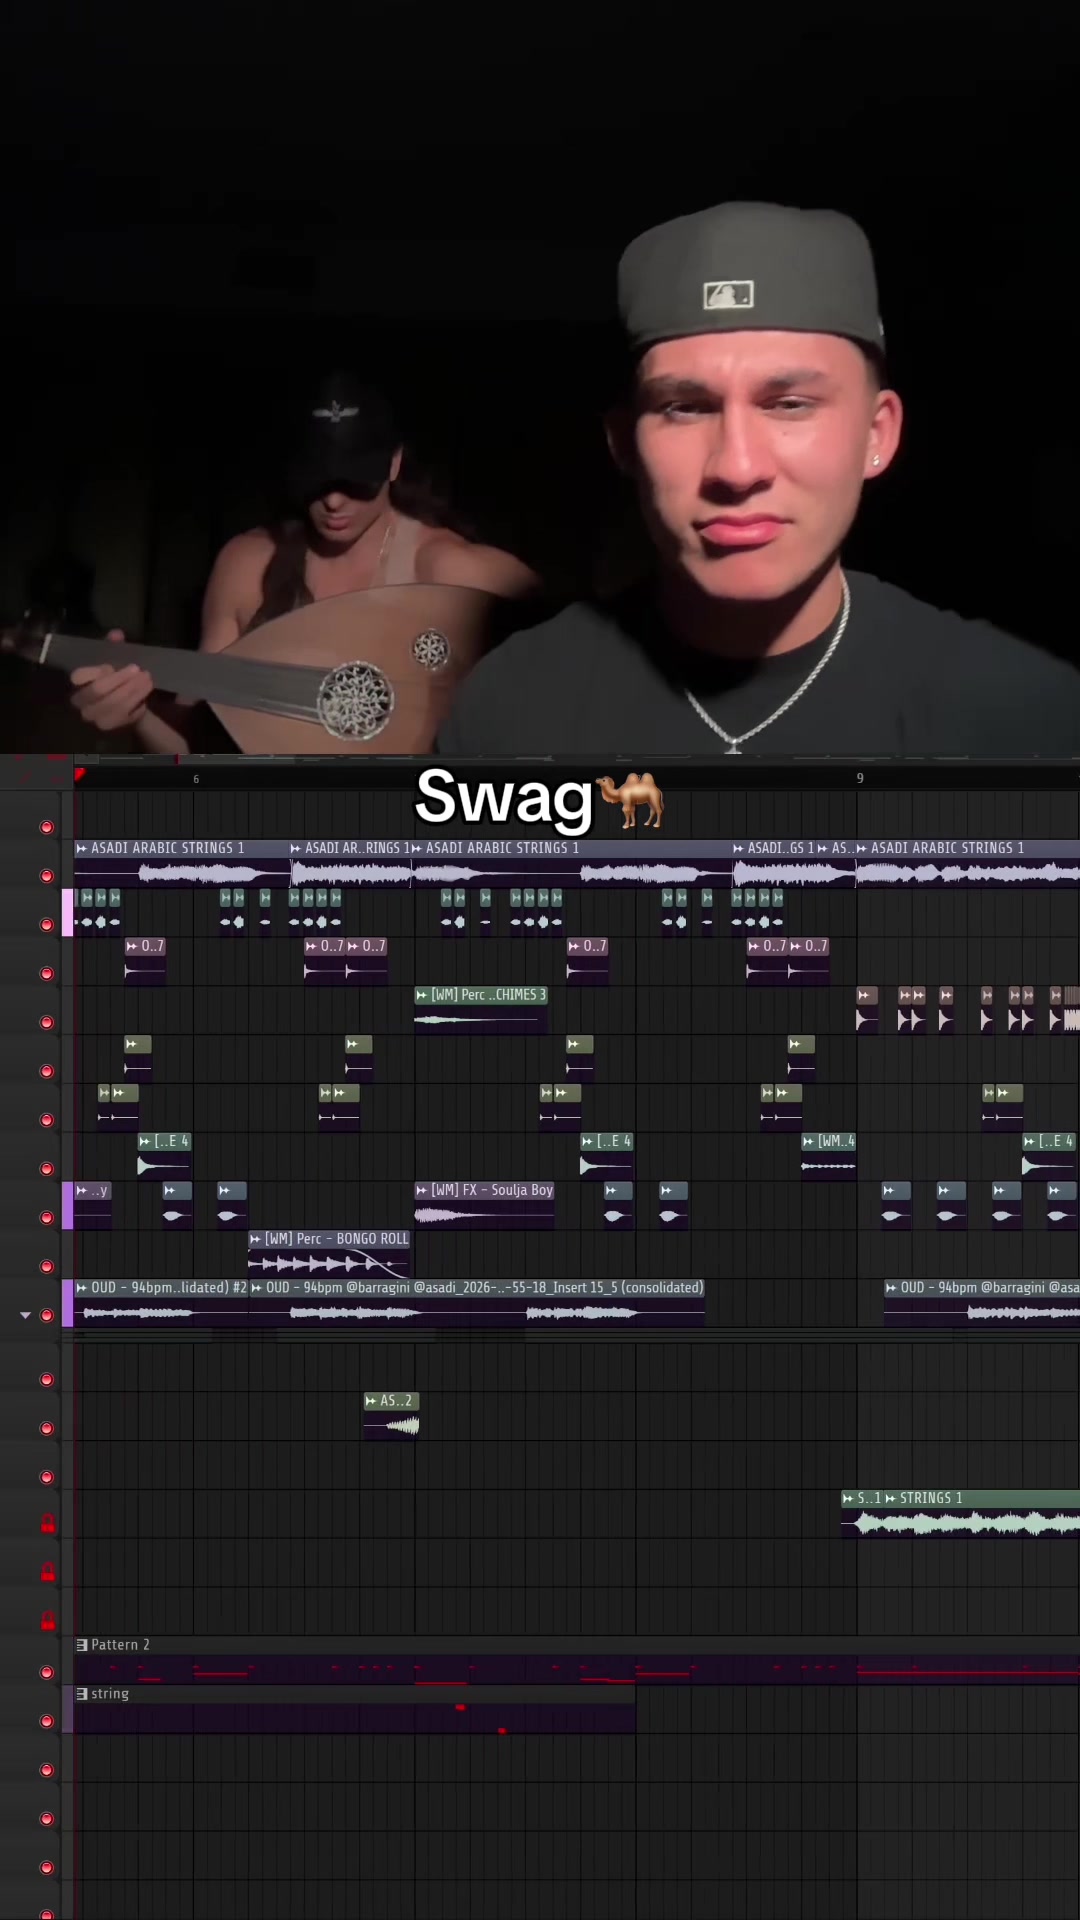Mute the string pattern track
The height and width of the screenshot is (1920, 1080).
tap(46, 1721)
